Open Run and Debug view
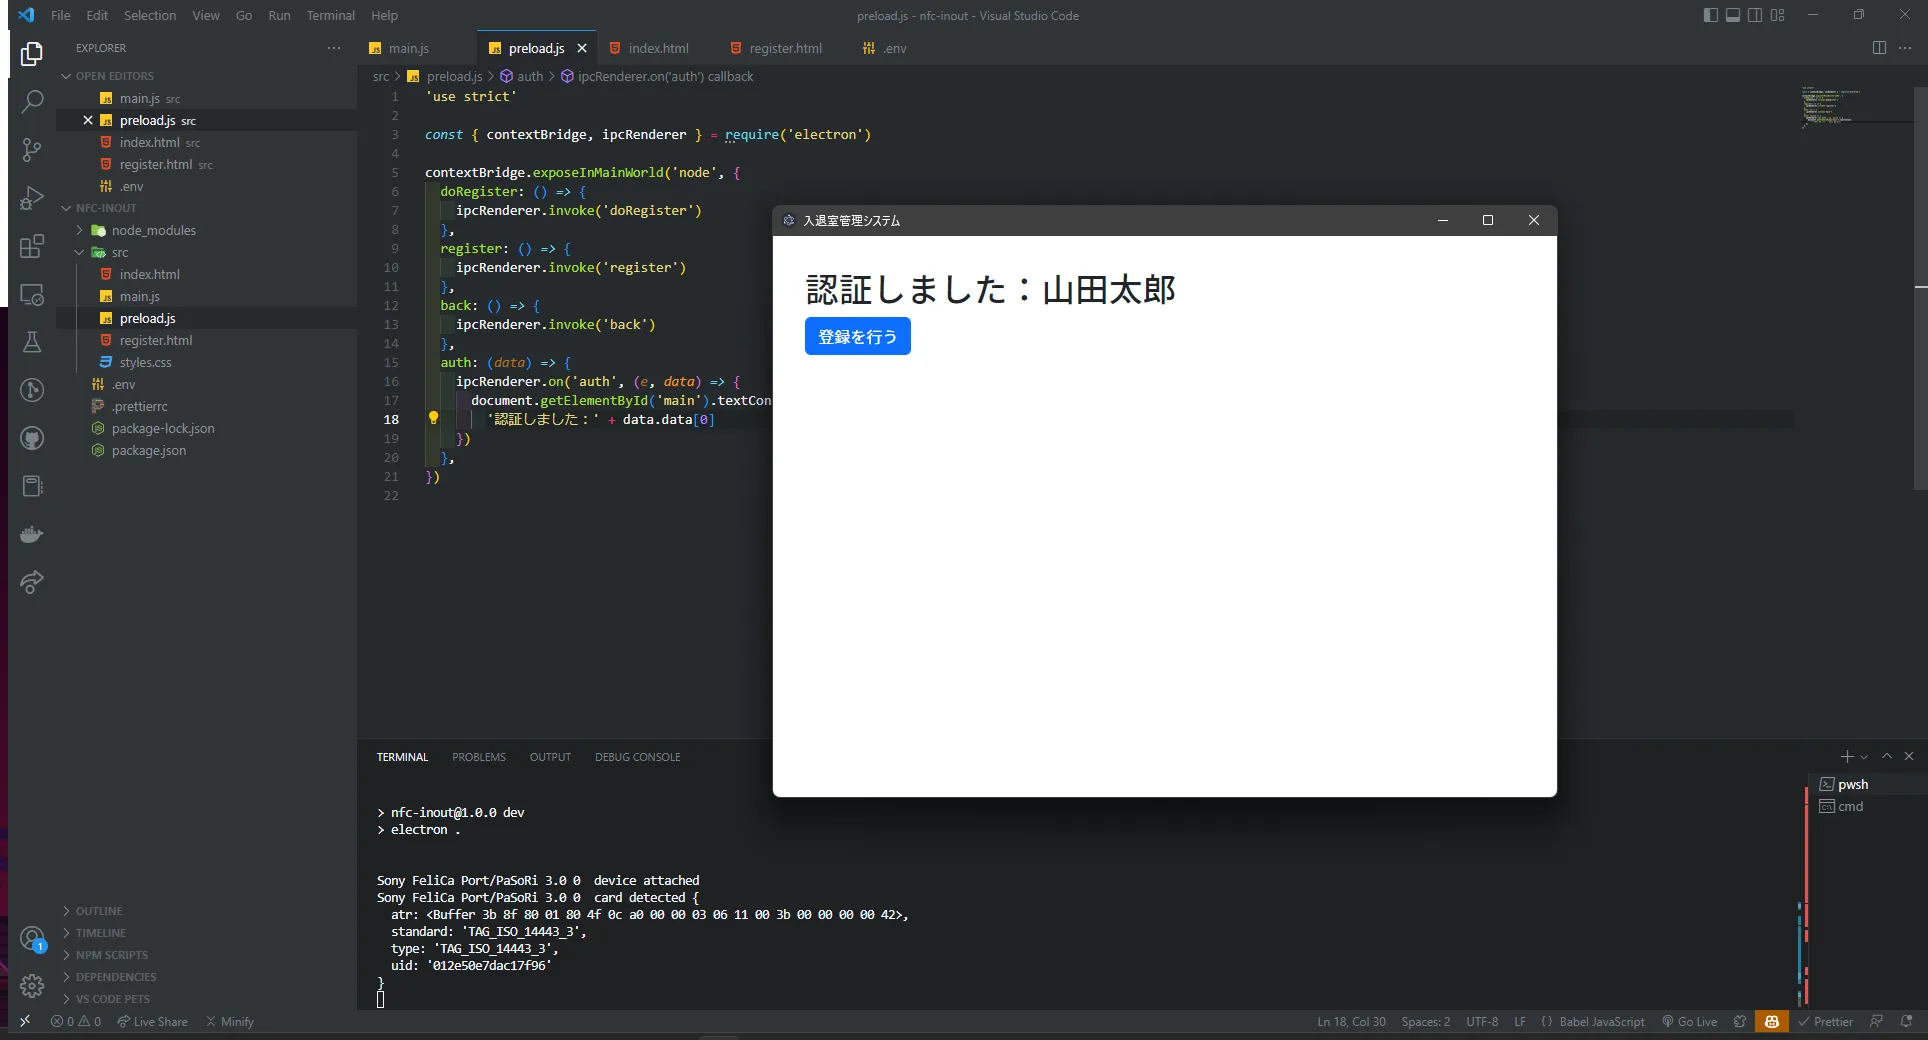 point(32,198)
